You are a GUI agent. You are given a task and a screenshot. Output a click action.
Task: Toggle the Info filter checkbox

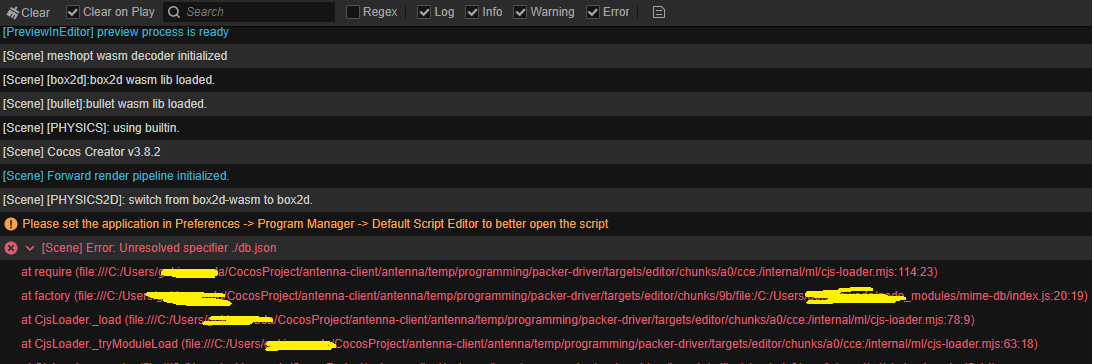point(472,12)
